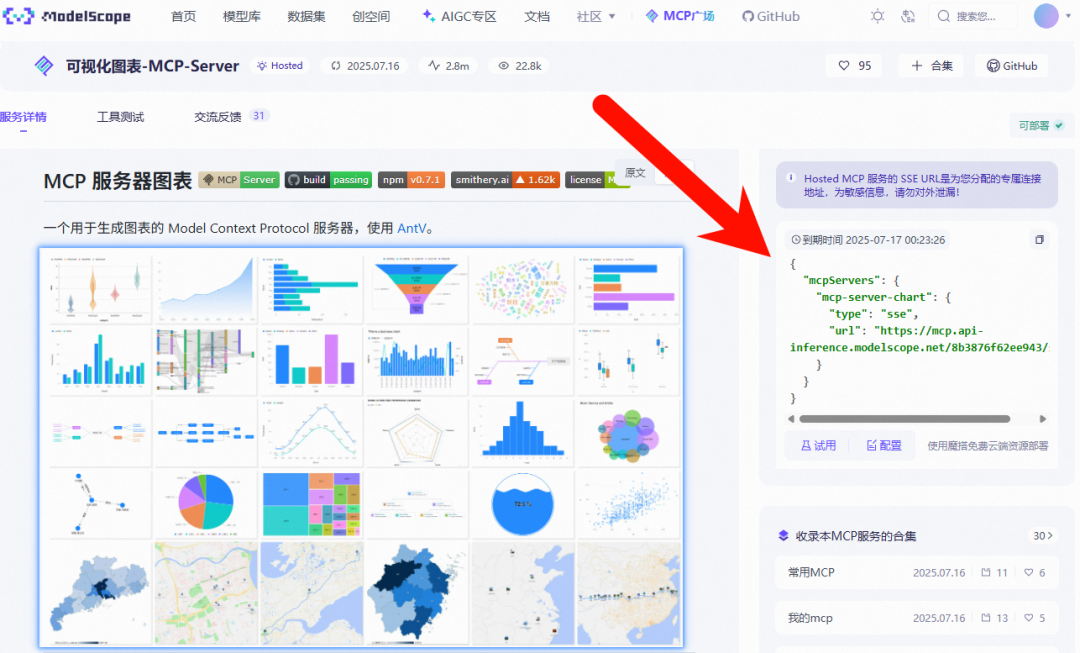Viewport: 1080px width, 653px height.
Task: Click the 原文 original text toggle
Action: coord(635,173)
